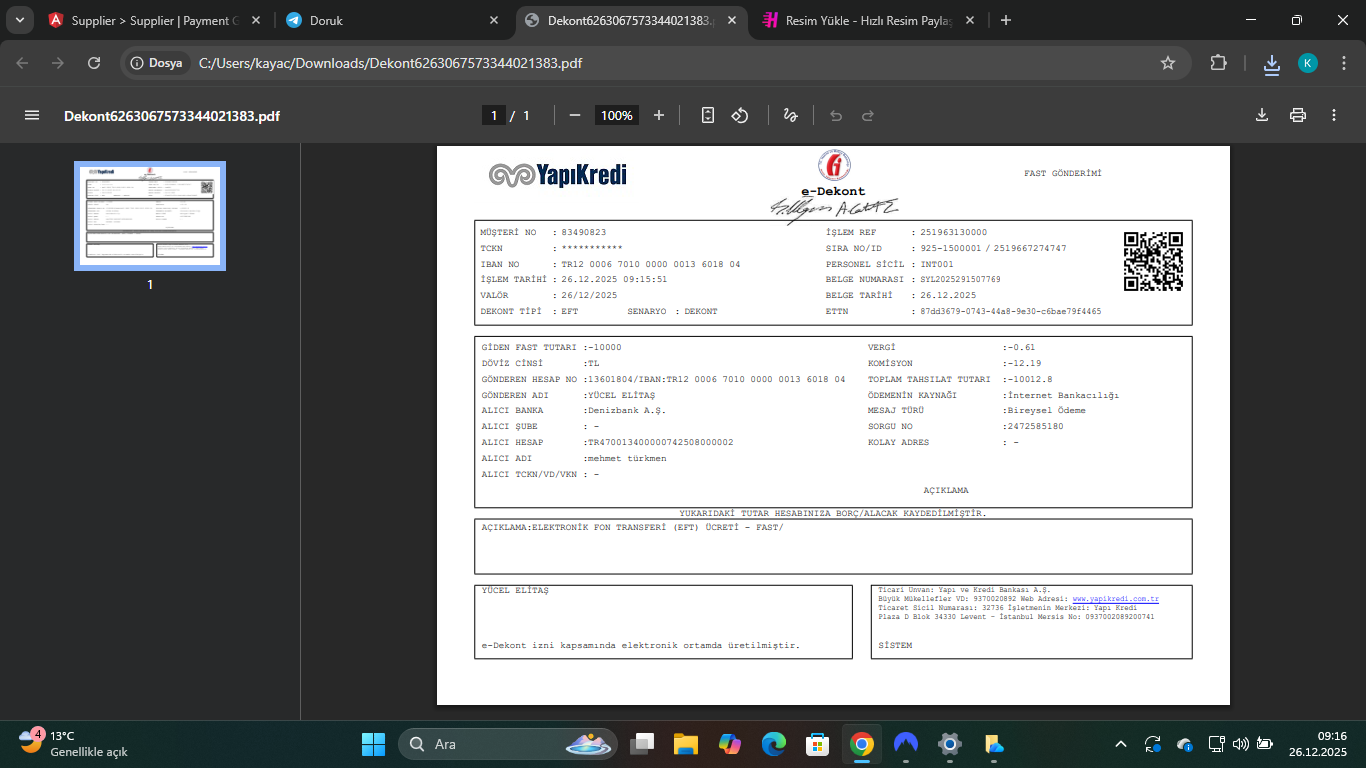Click receiver name mehmet türkmen

pos(626,458)
